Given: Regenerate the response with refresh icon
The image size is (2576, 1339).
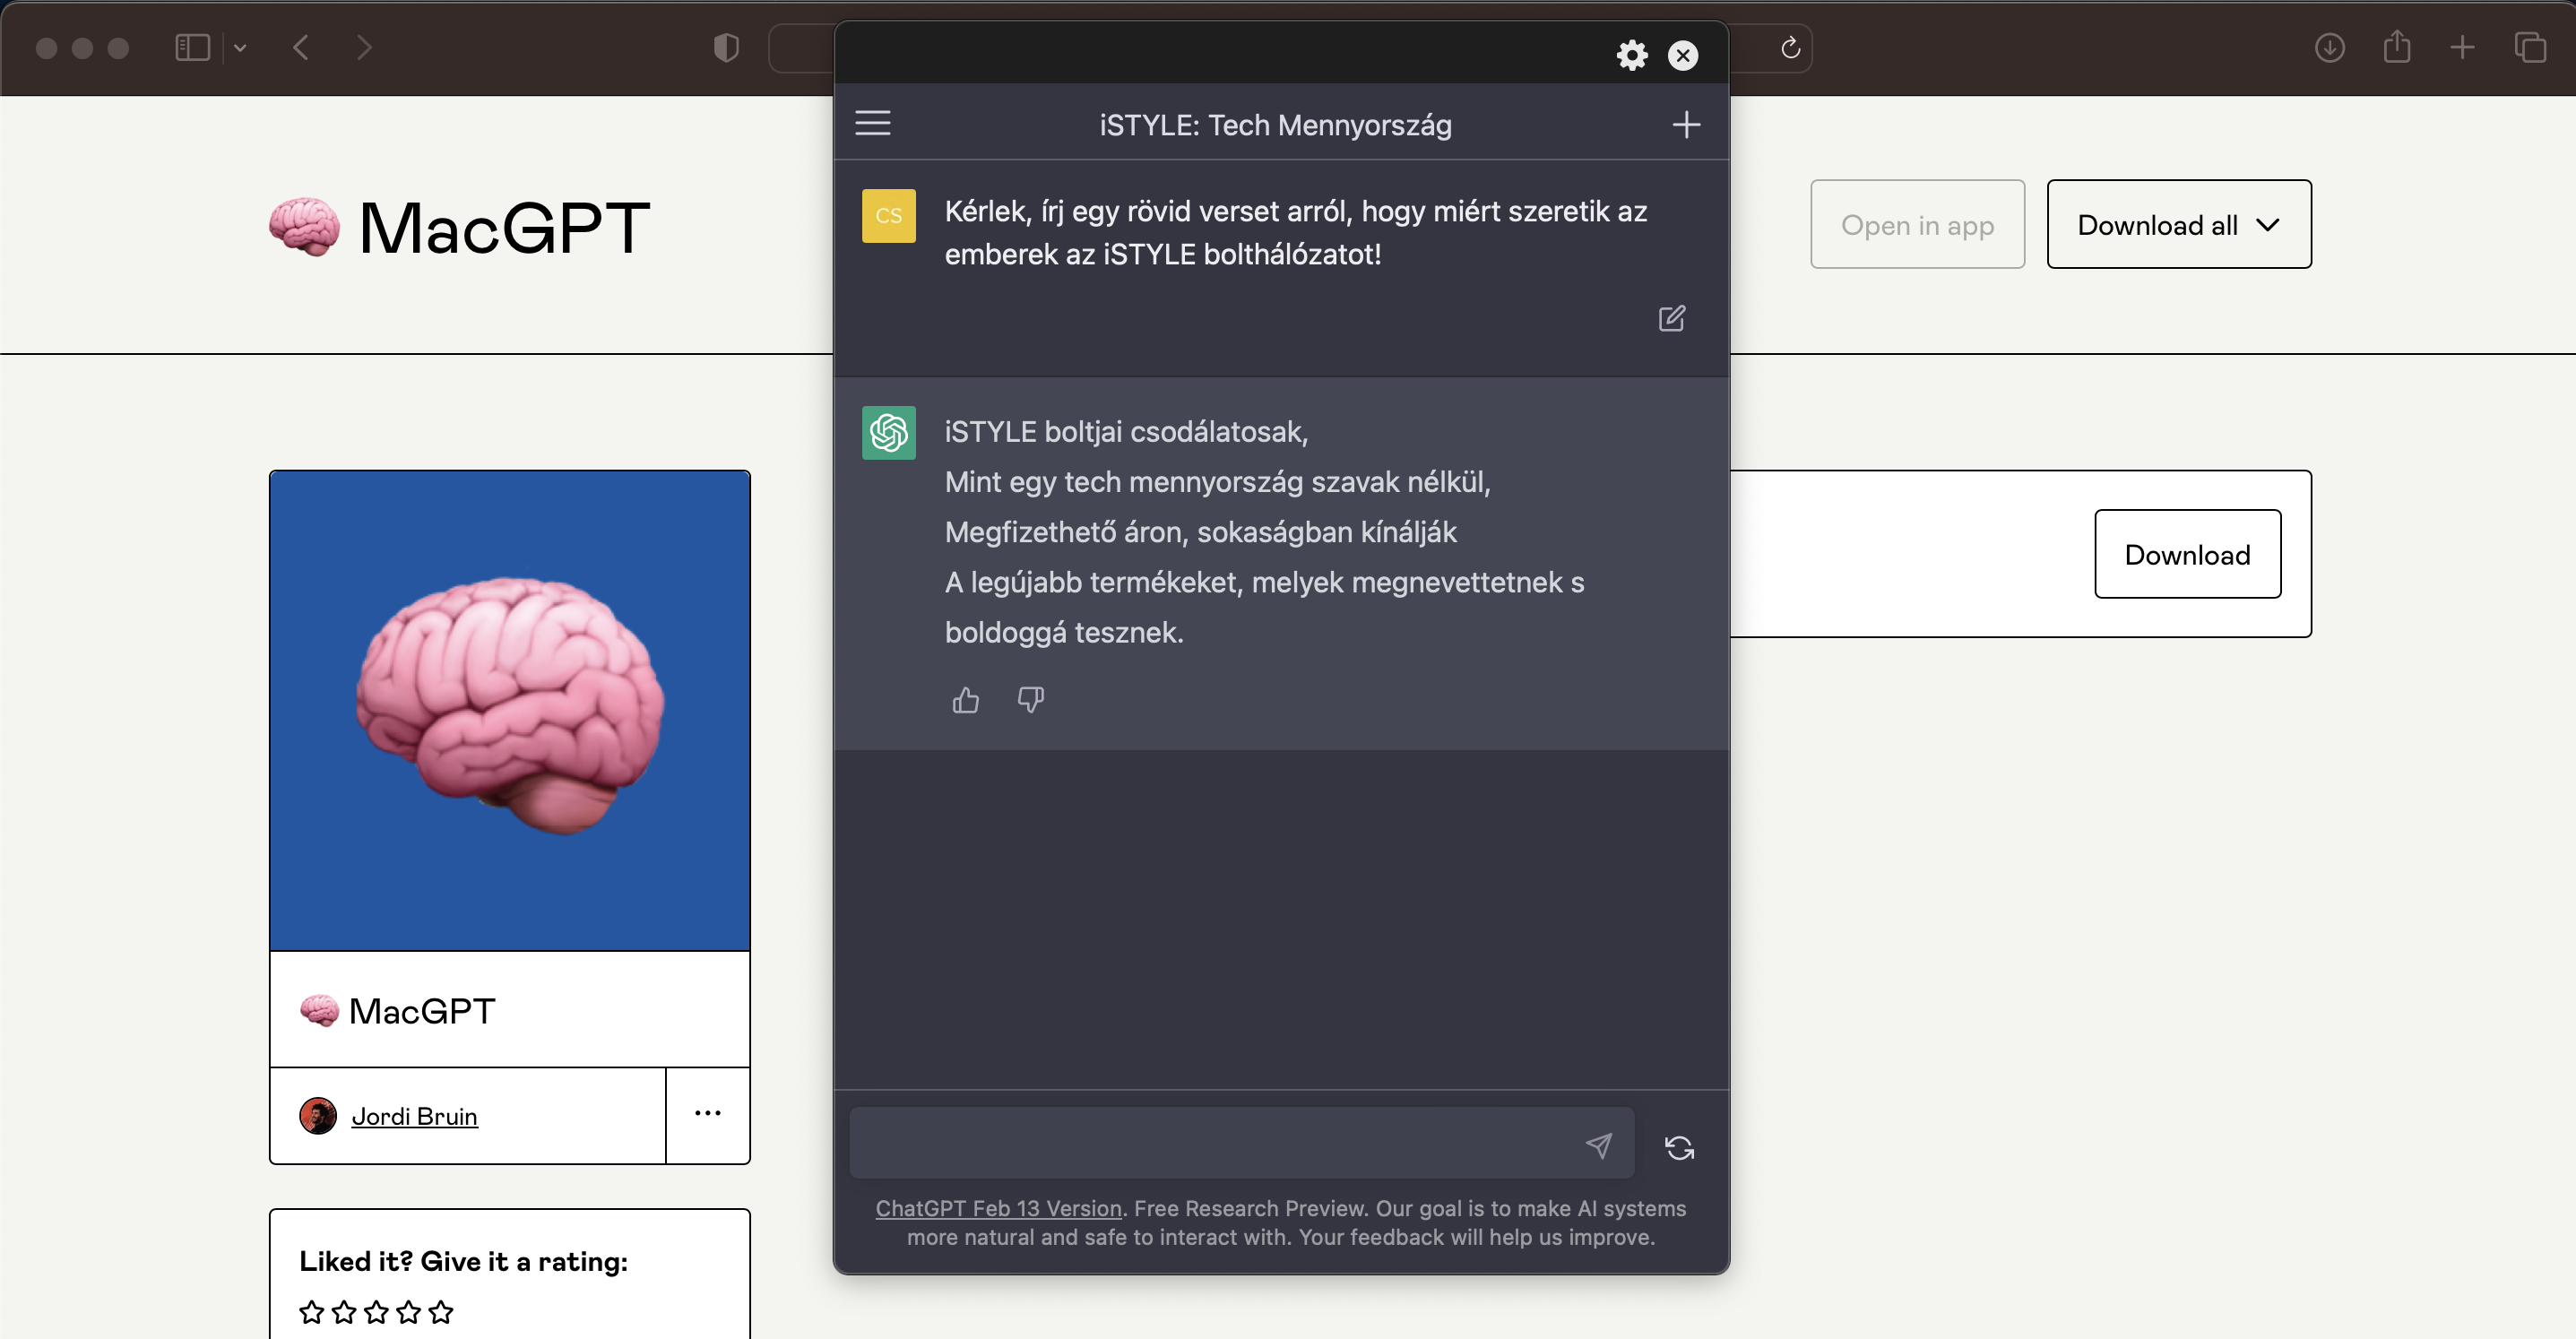Looking at the screenshot, I should [x=1679, y=1147].
